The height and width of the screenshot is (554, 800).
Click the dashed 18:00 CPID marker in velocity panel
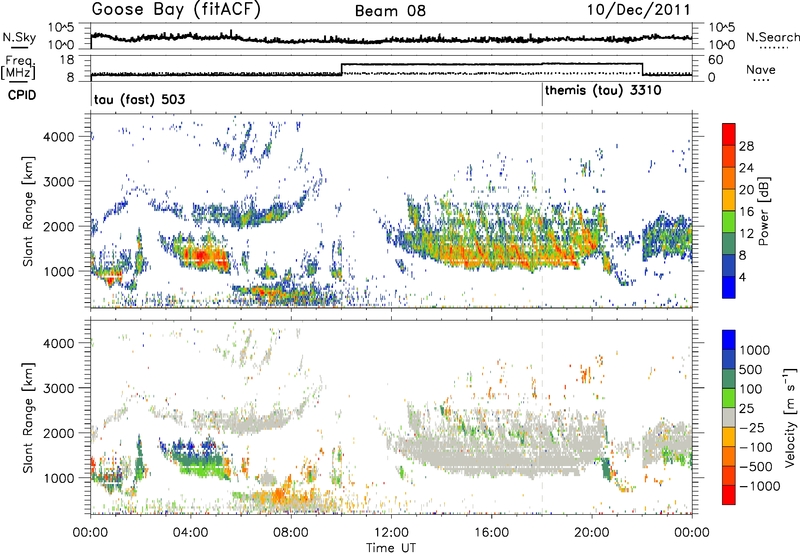coord(542,417)
